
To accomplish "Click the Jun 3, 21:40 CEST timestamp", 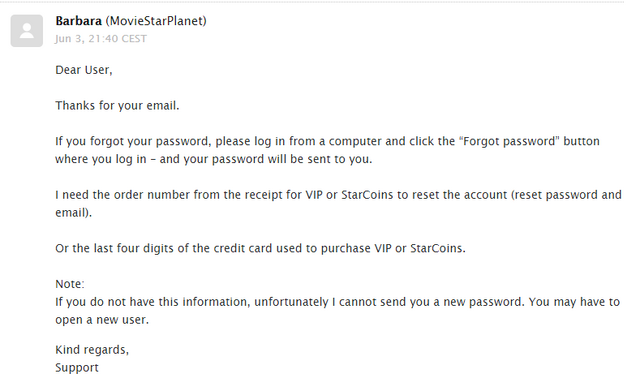I will pos(101,39).
